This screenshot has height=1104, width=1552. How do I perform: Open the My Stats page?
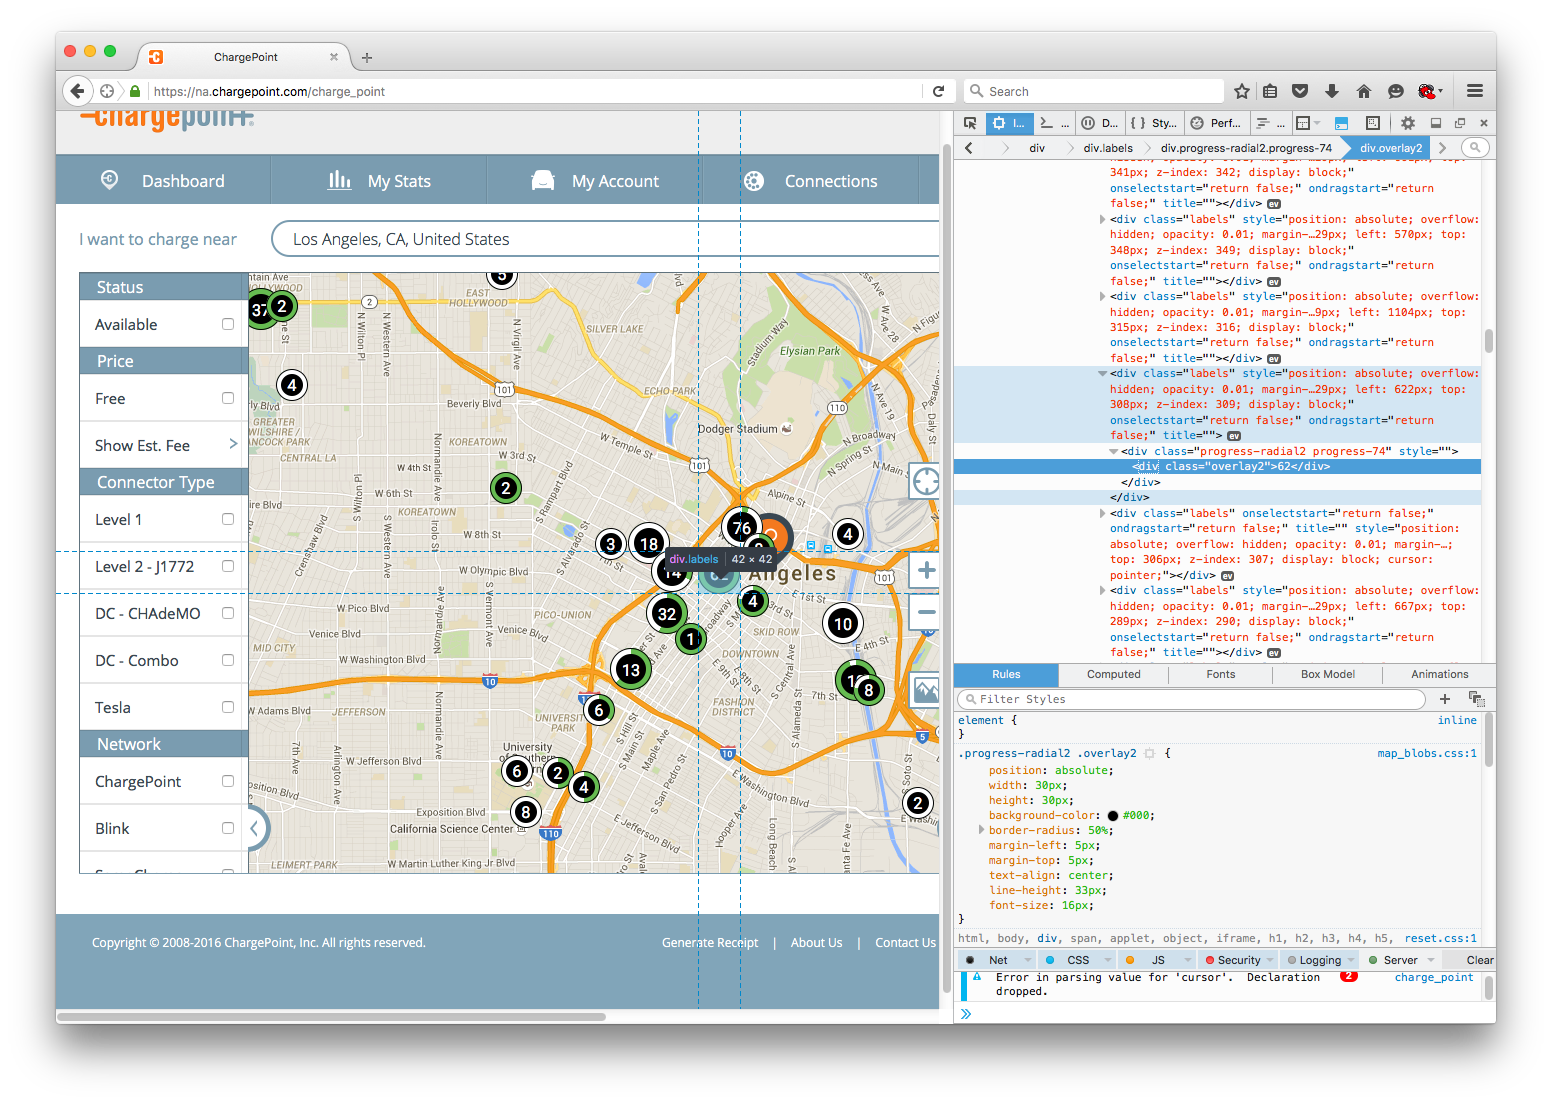[x=379, y=181]
